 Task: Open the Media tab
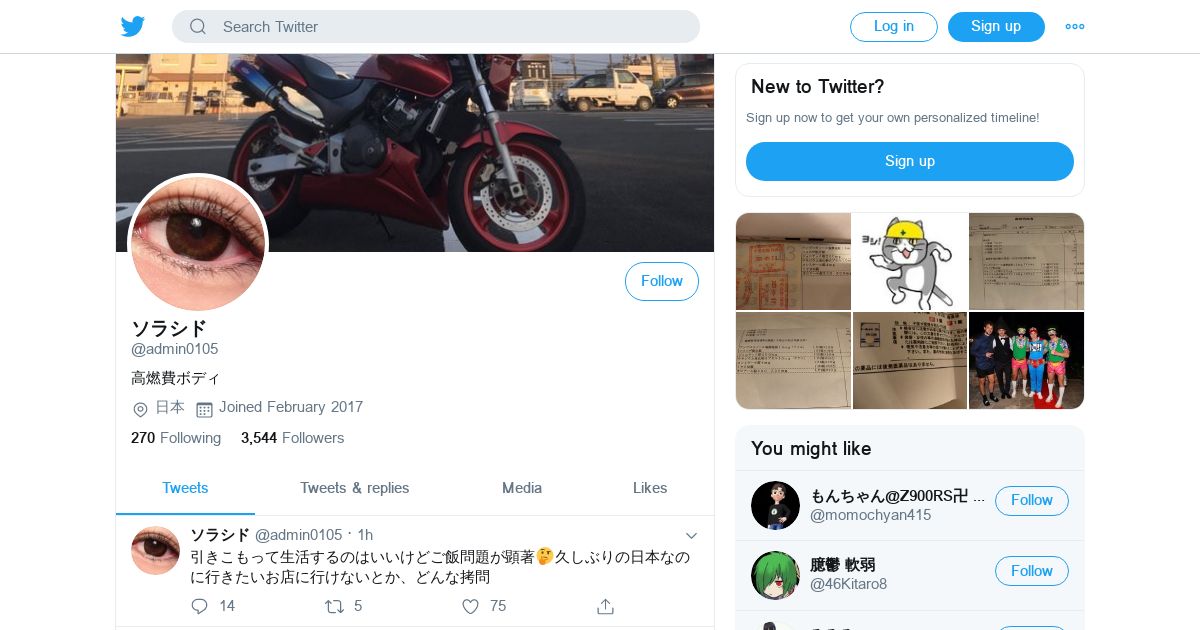pos(522,488)
